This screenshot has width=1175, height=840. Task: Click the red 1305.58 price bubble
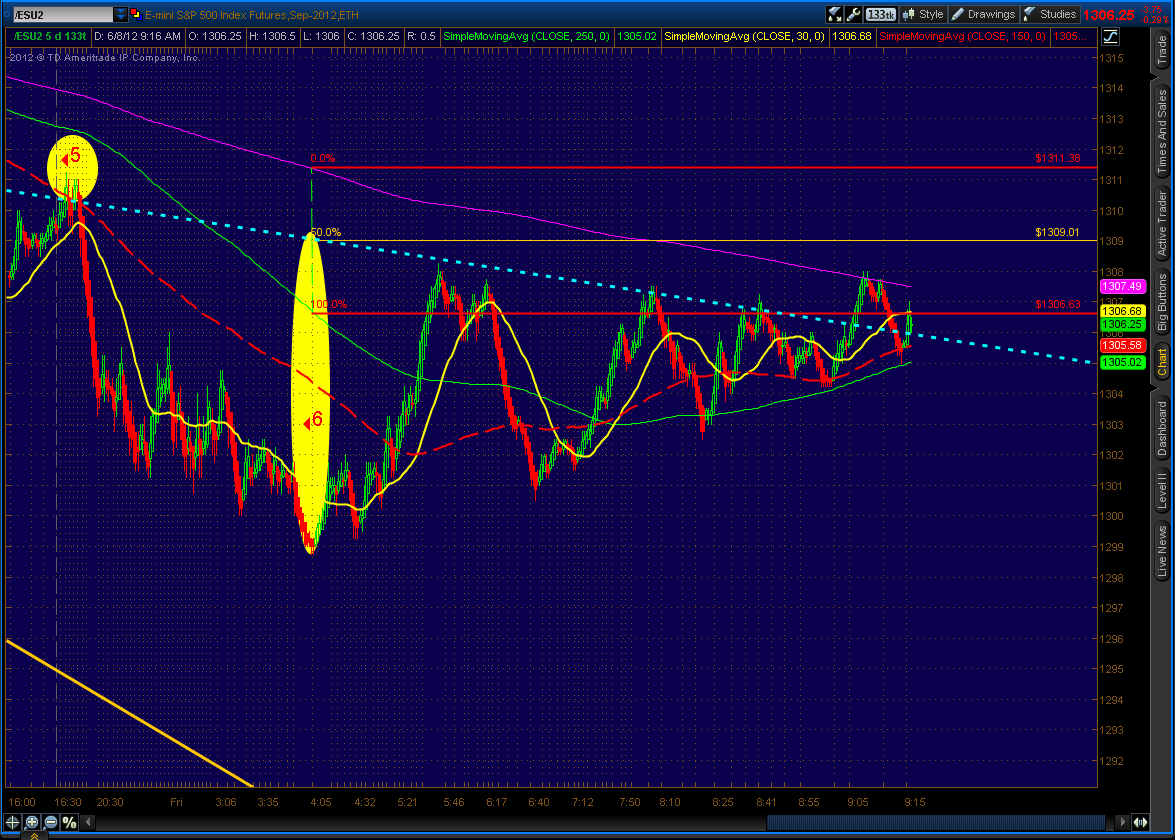[1122, 345]
